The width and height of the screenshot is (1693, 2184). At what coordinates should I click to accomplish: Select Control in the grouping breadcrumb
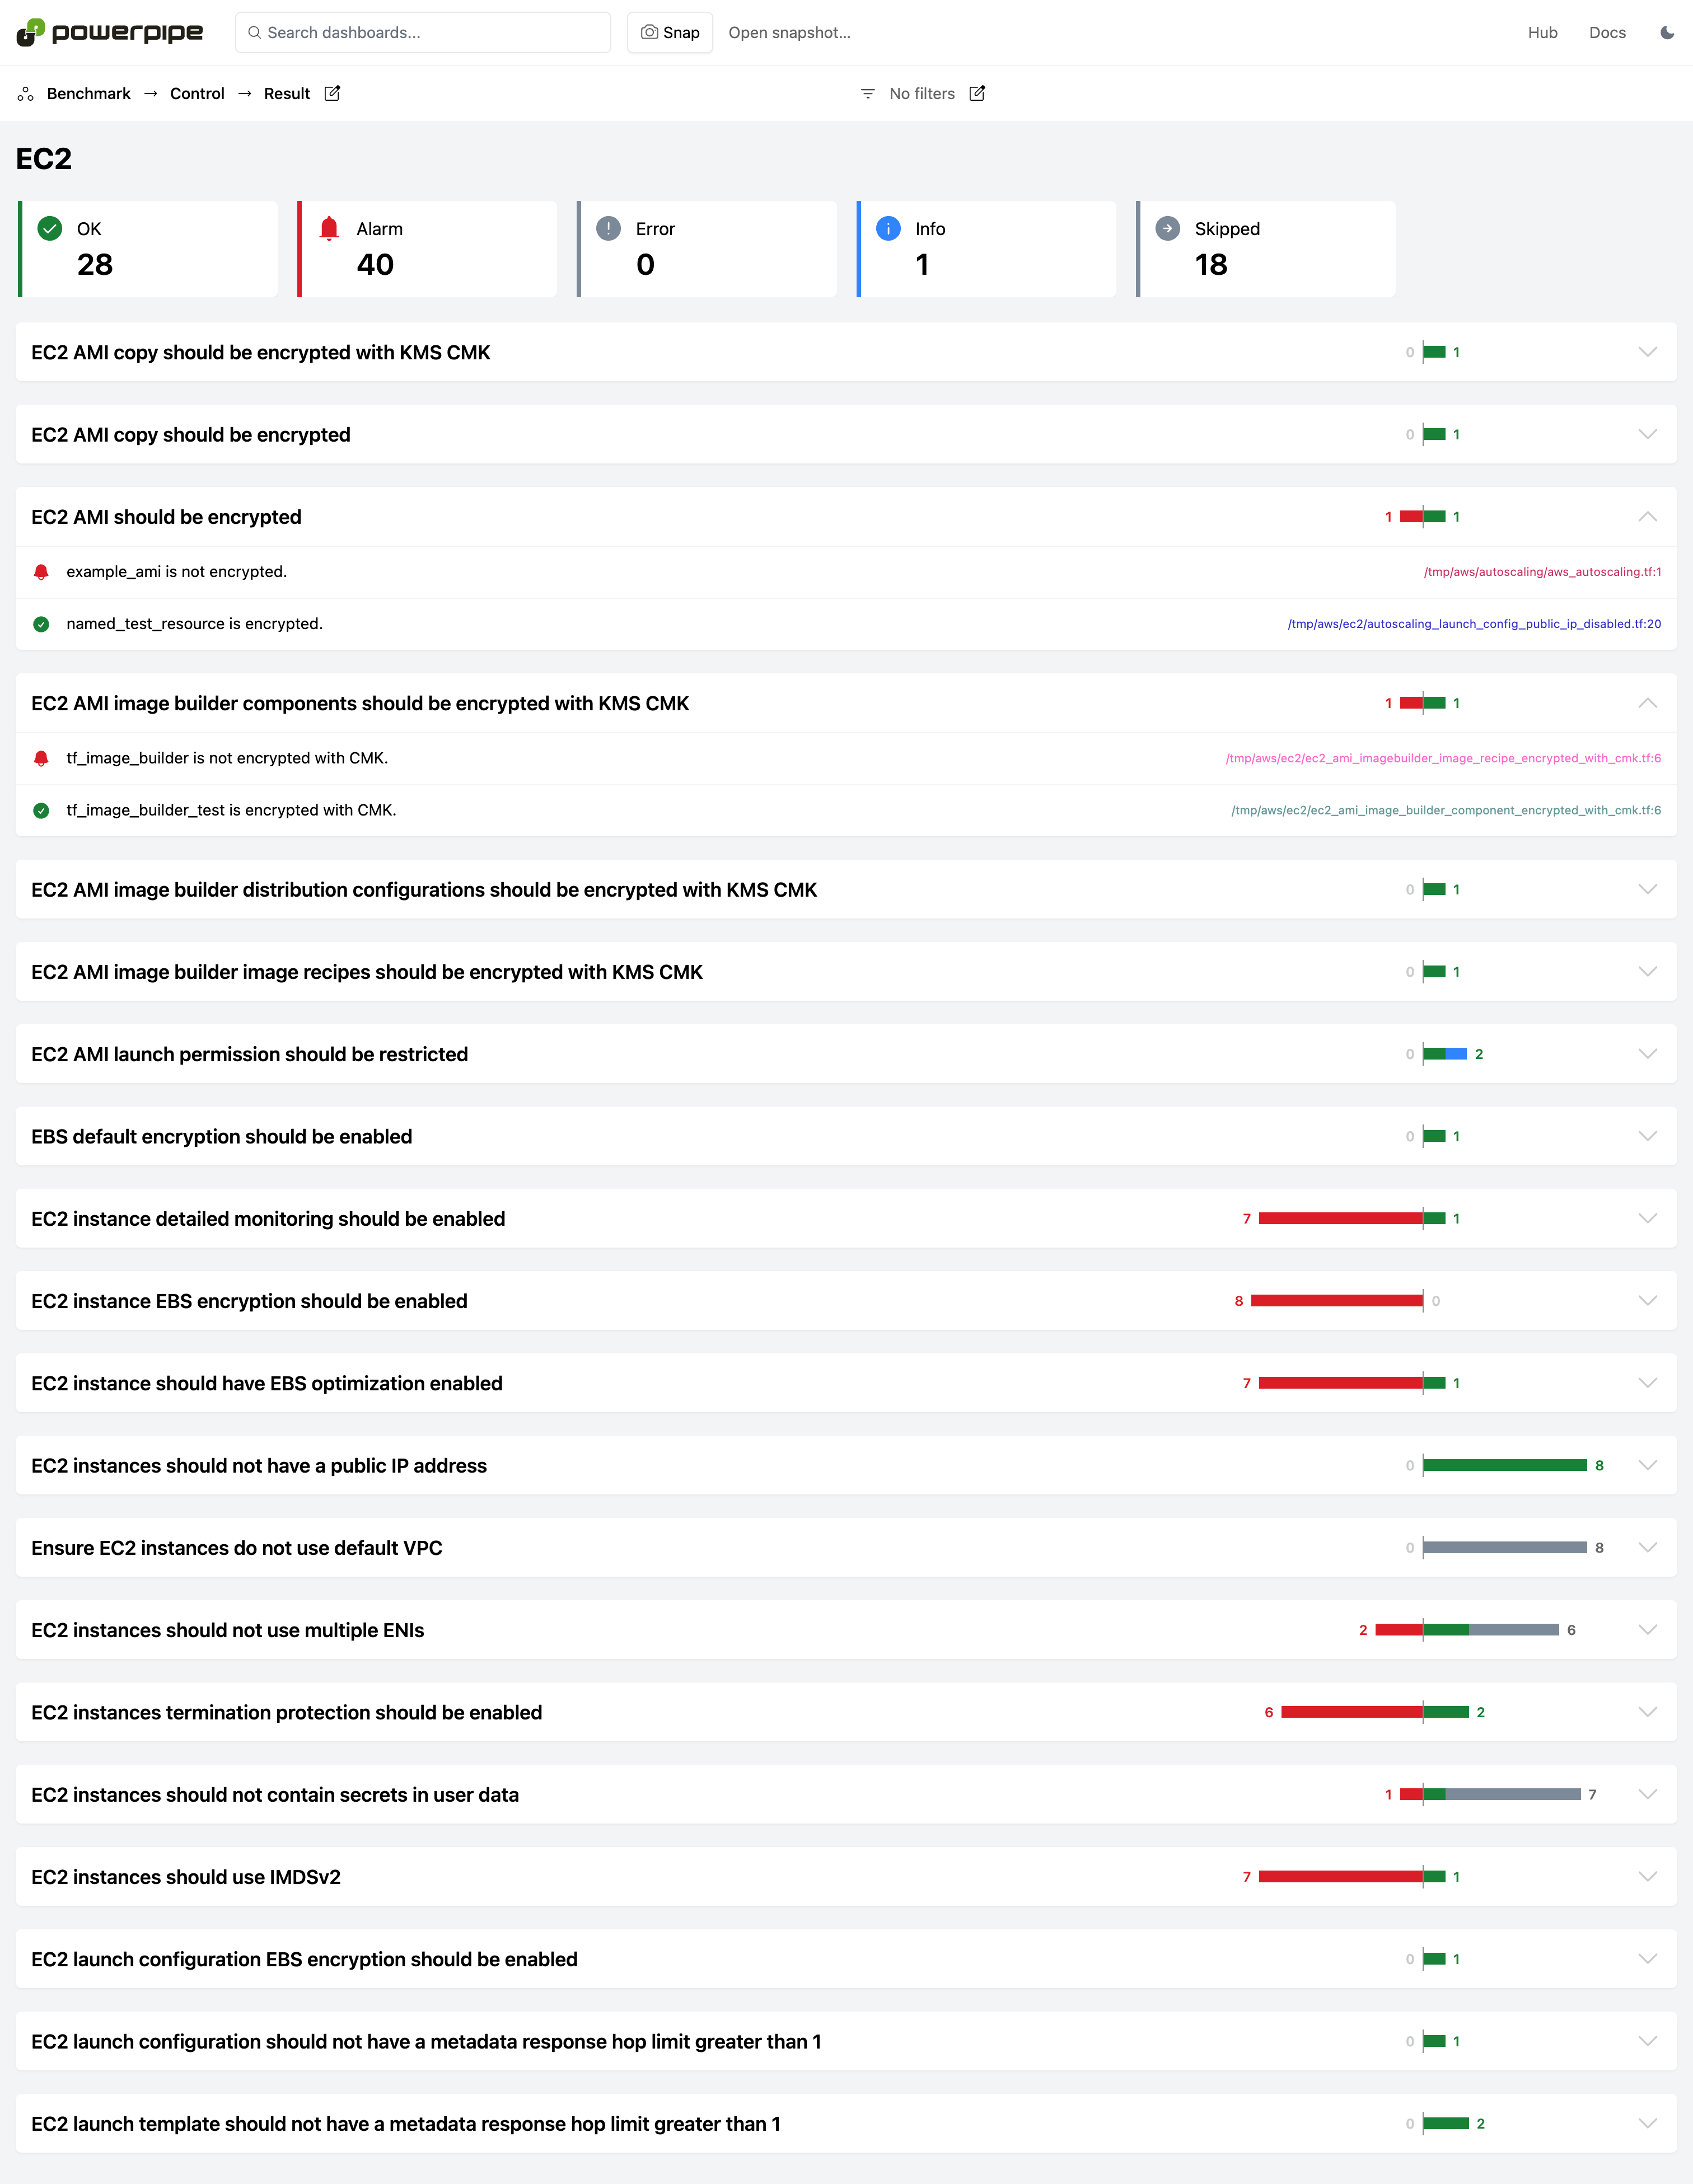tap(197, 93)
